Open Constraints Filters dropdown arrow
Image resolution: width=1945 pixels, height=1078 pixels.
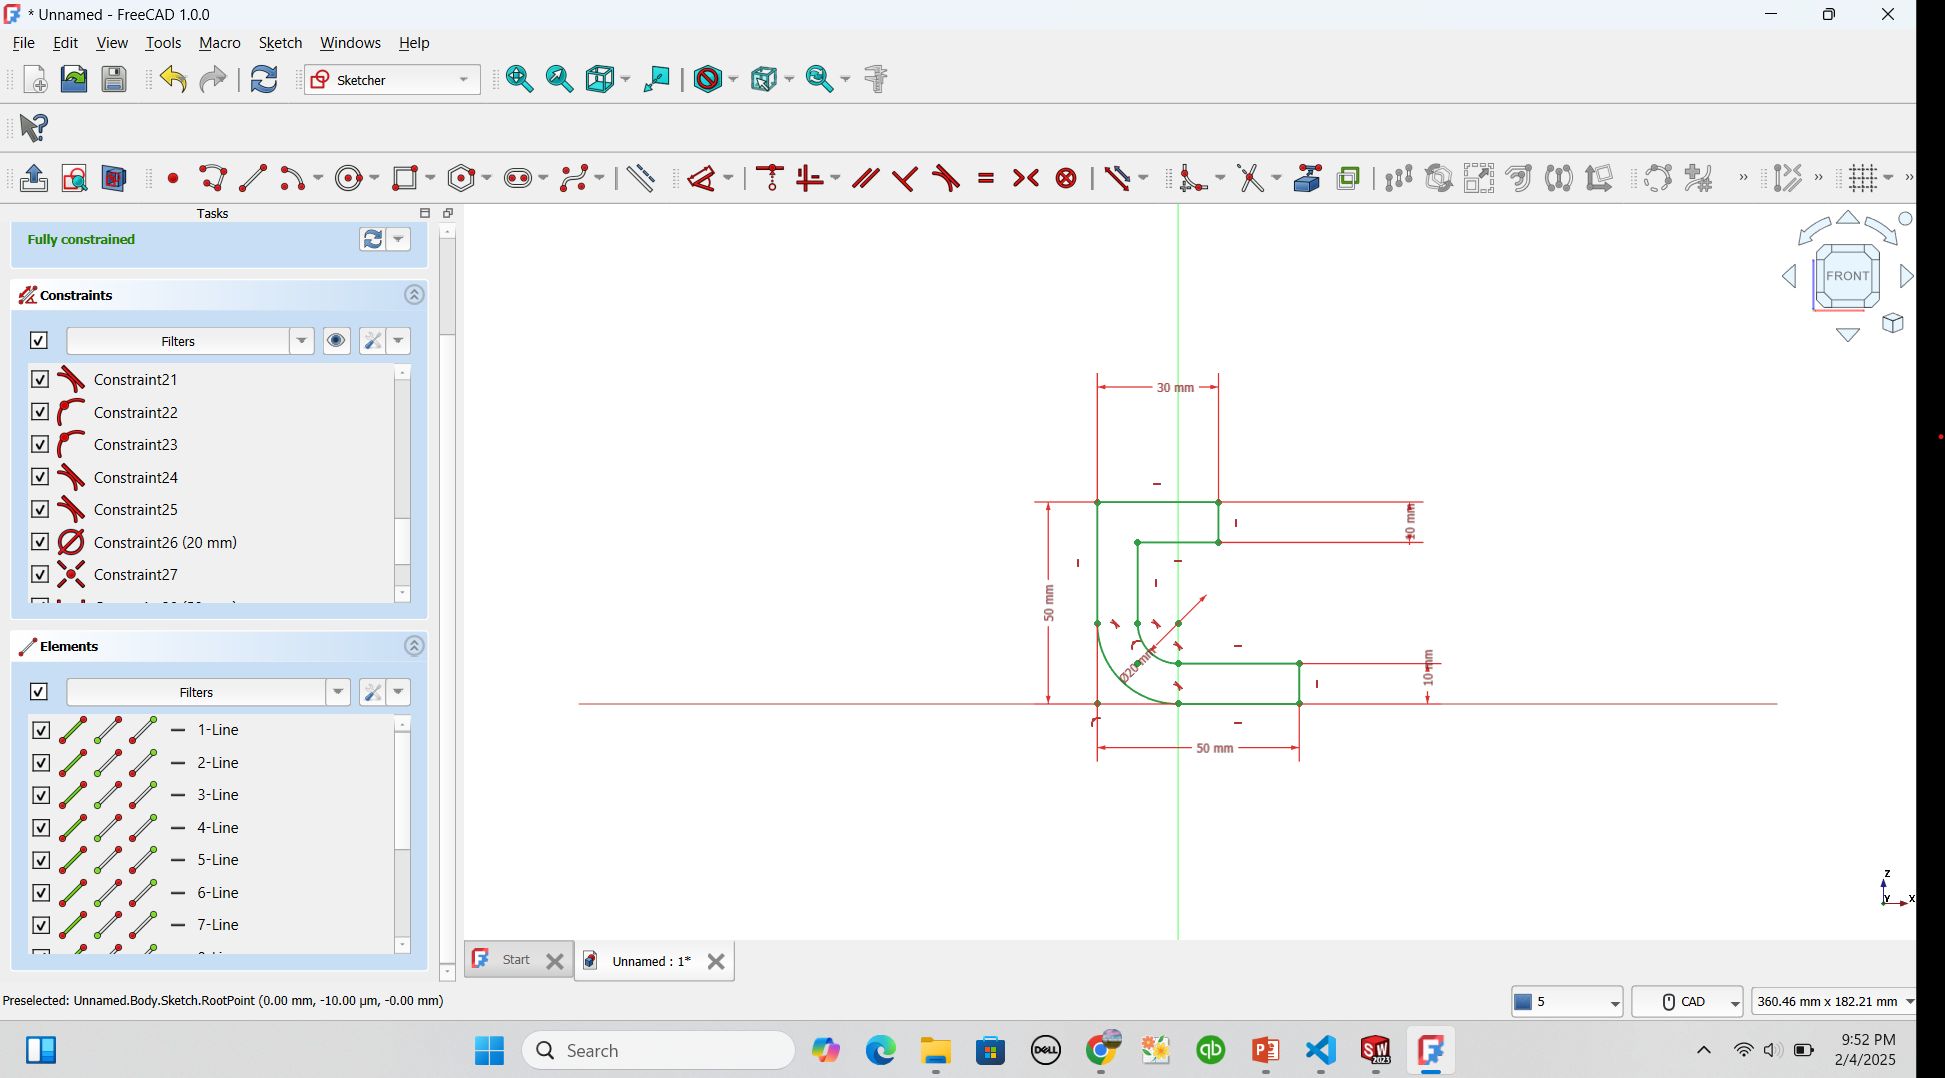click(x=302, y=341)
